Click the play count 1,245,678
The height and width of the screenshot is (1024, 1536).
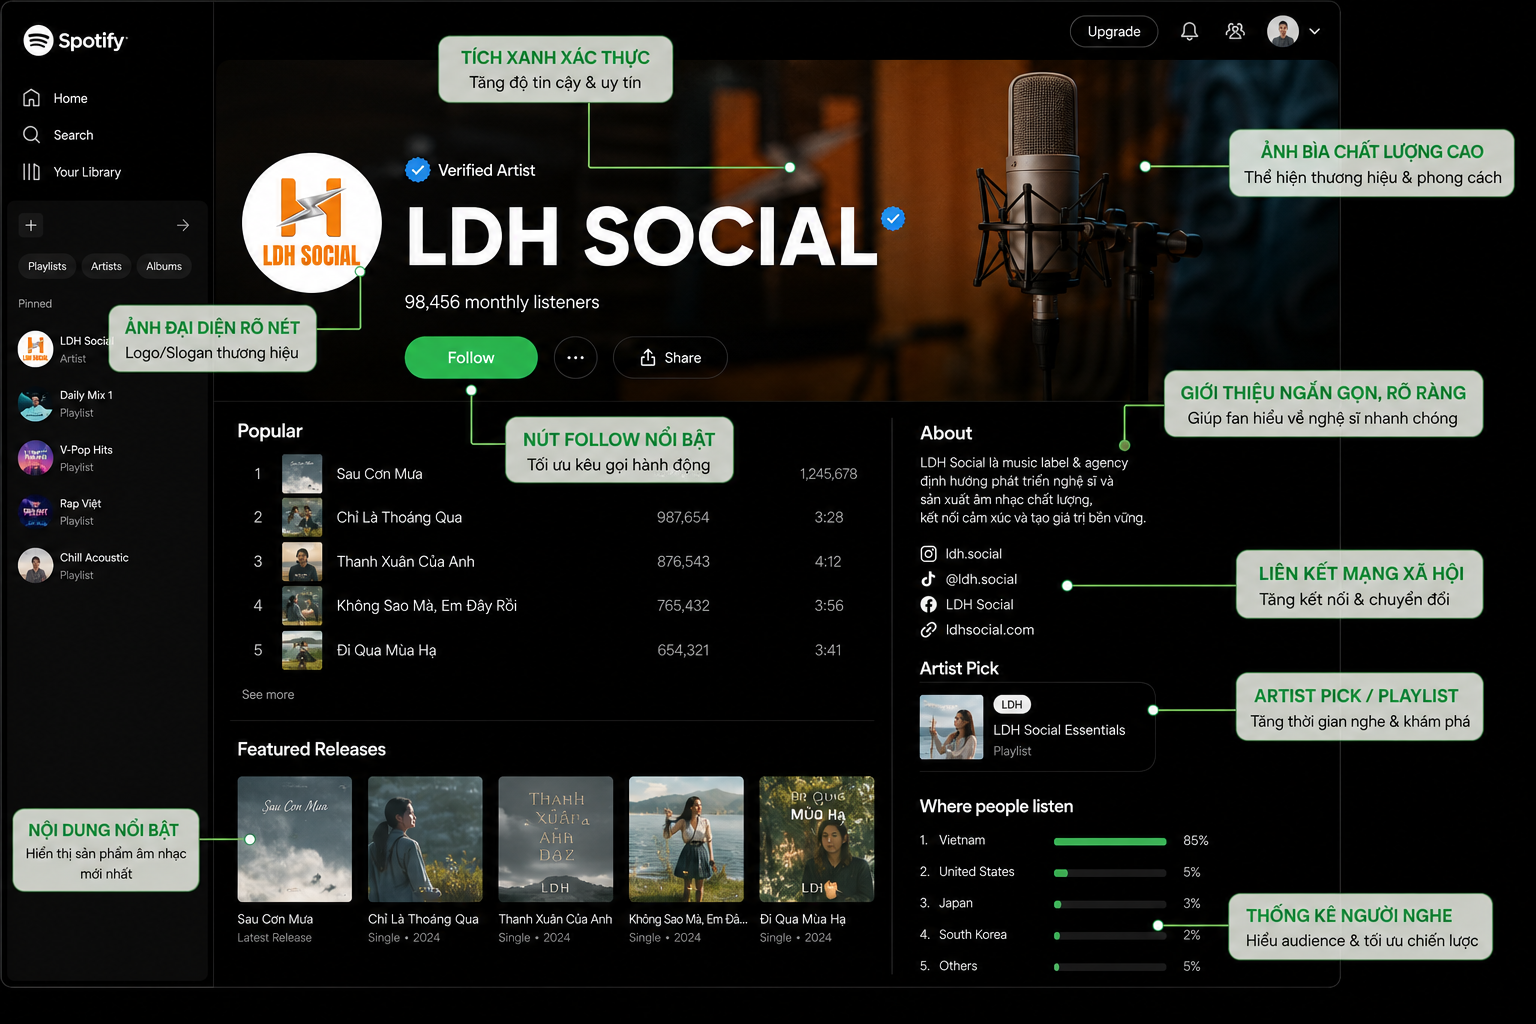point(829,474)
